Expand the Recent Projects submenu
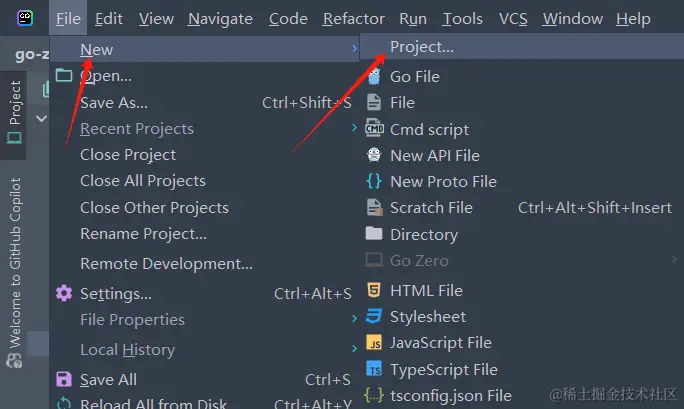Image resolution: width=684 pixels, height=409 pixels. coord(136,128)
